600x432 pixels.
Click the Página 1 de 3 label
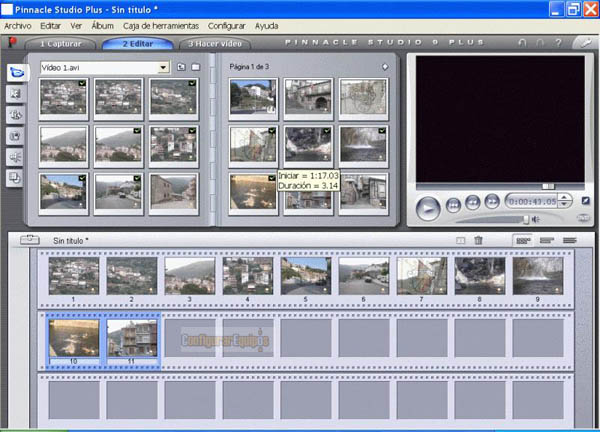coord(249,67)
